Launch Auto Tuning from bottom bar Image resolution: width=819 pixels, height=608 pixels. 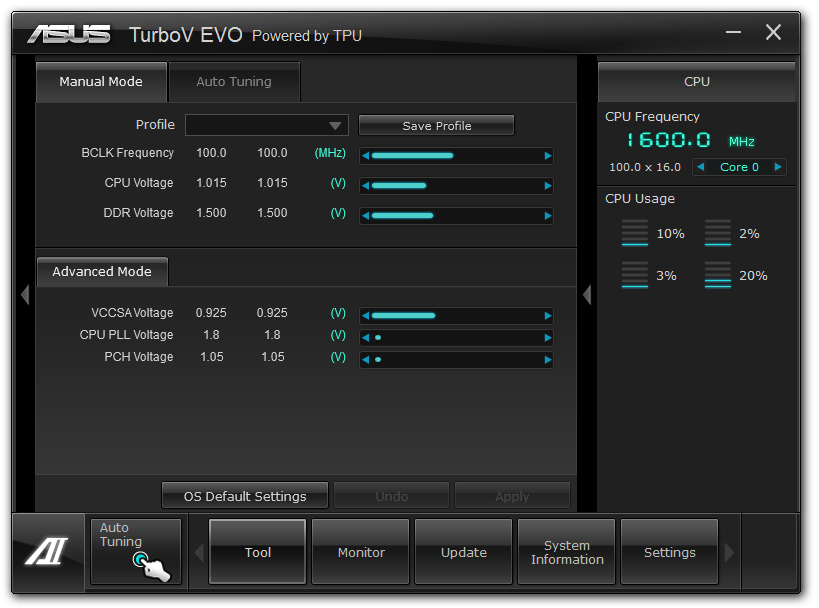(x=136, y=551)
